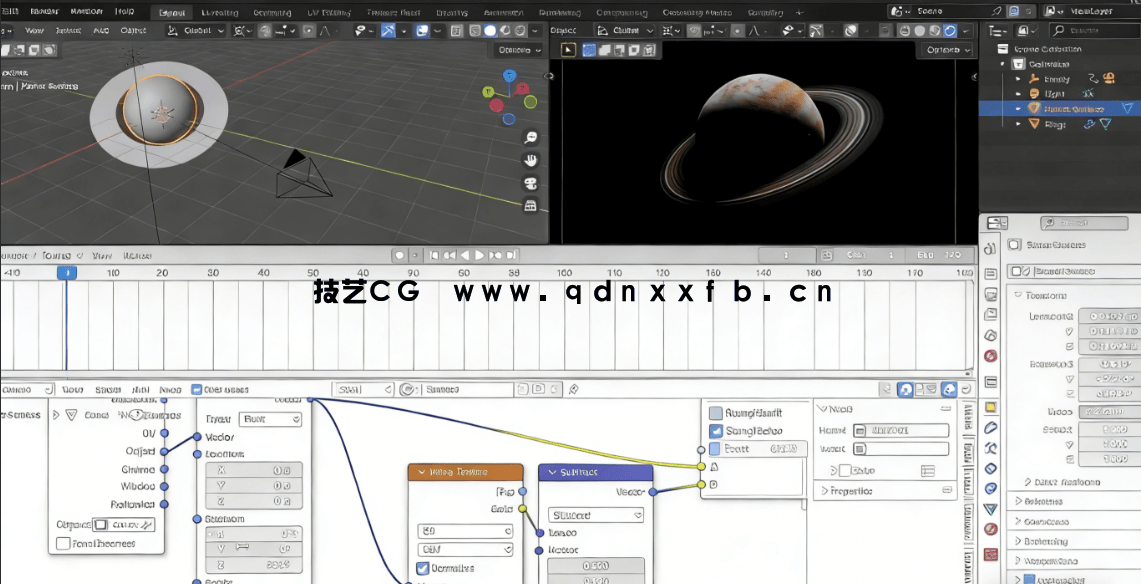Open the fBM dropdown on the Noise Texture node
Screen dimensions: 1141x584
[465, 548]
